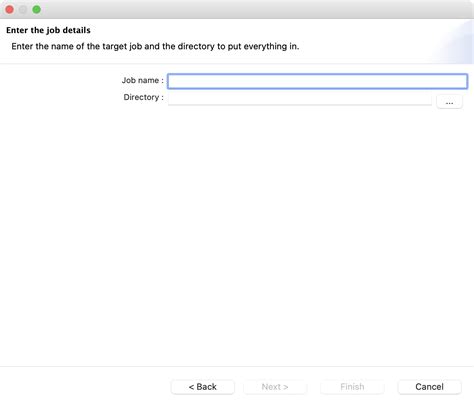Click the "Directory :" label
Screen dimensions: 474x408
click(144, 97)
